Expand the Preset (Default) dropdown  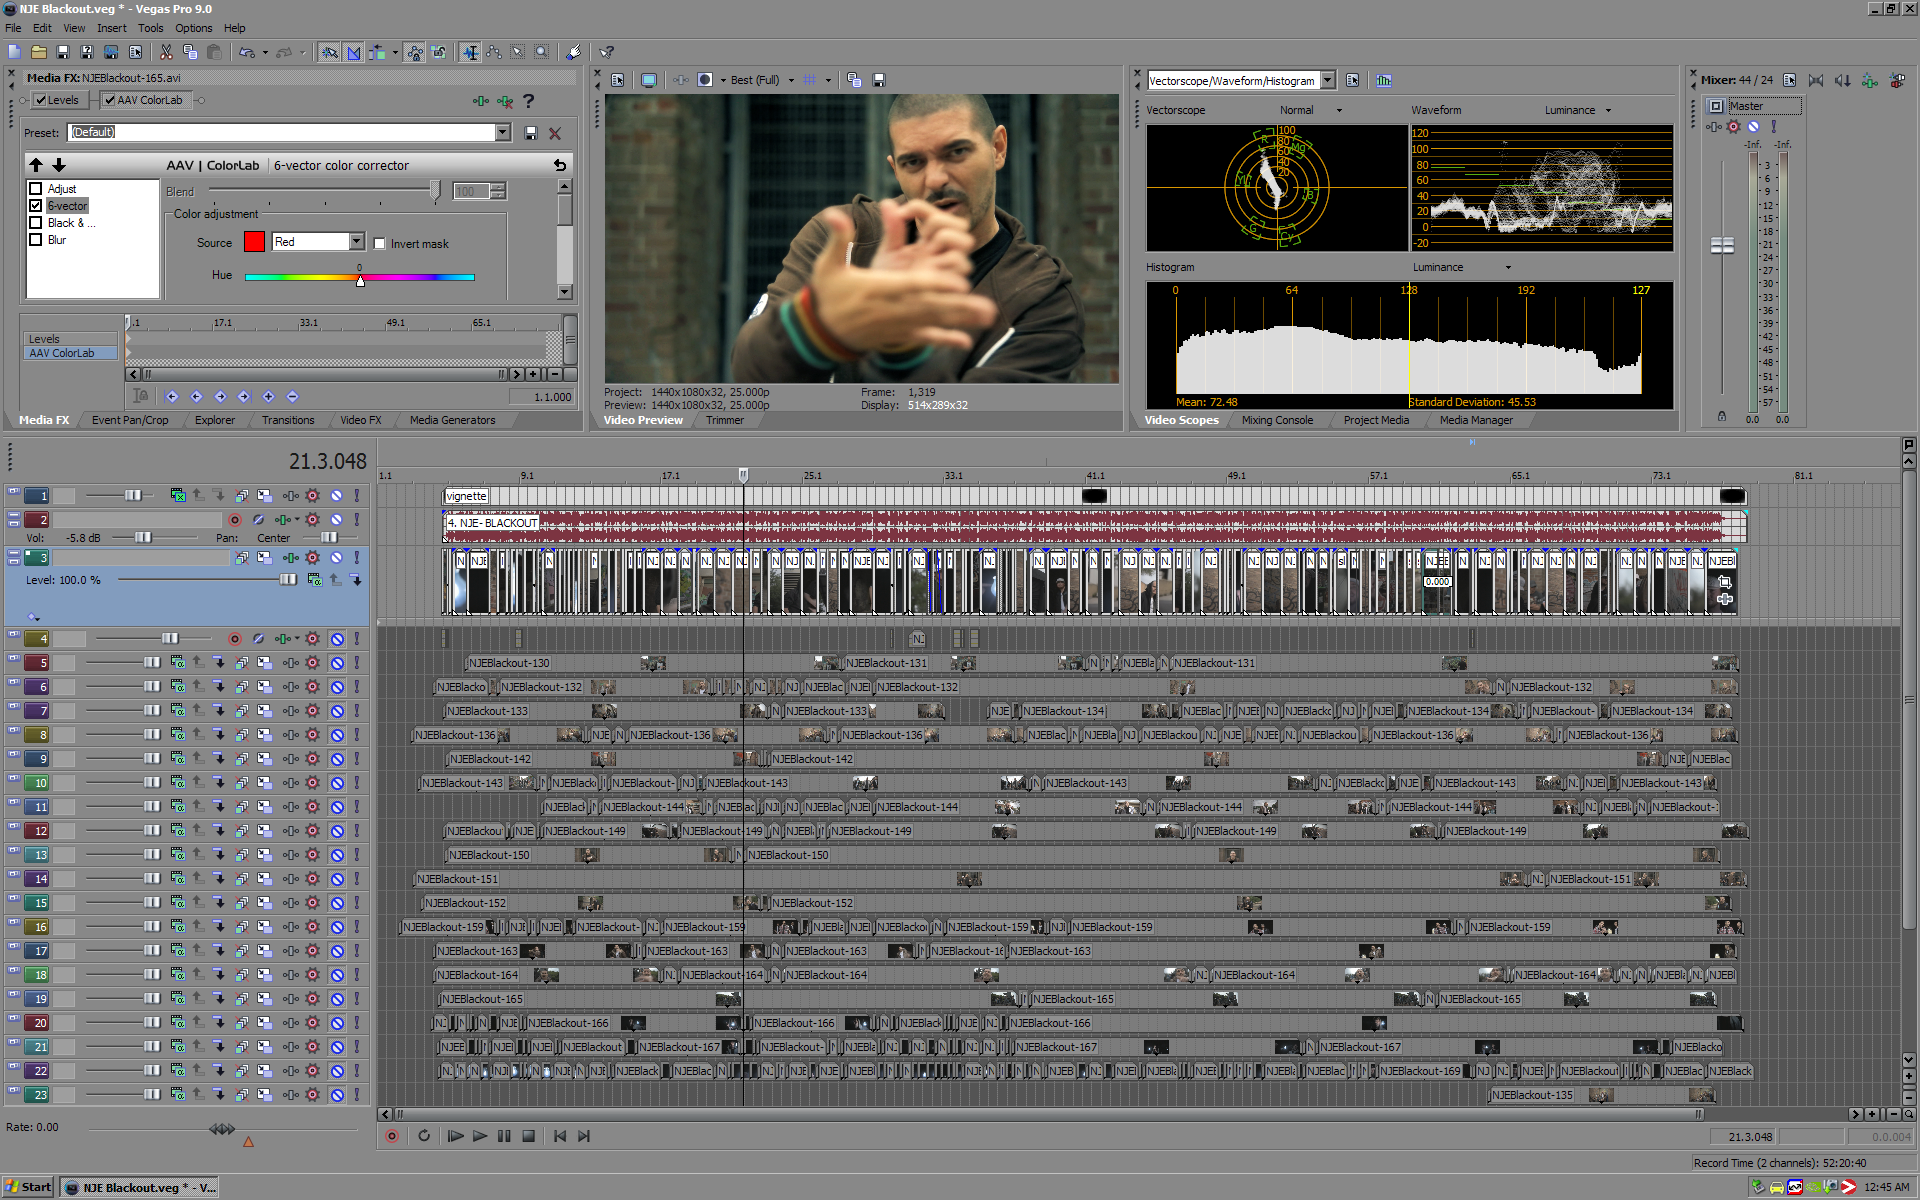click(503, 132)
